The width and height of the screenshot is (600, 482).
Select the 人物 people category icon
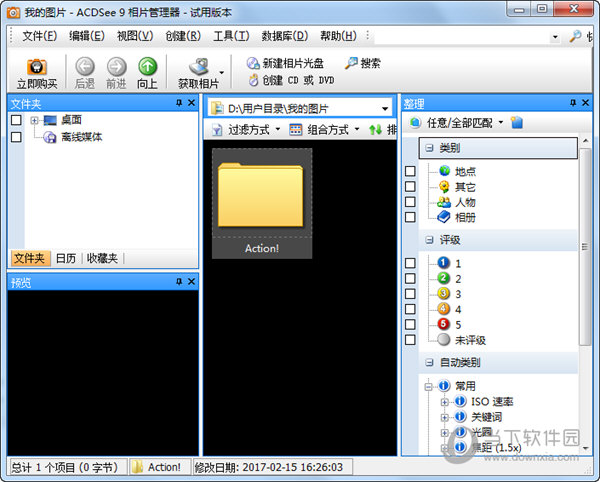(x=444, y=202)
